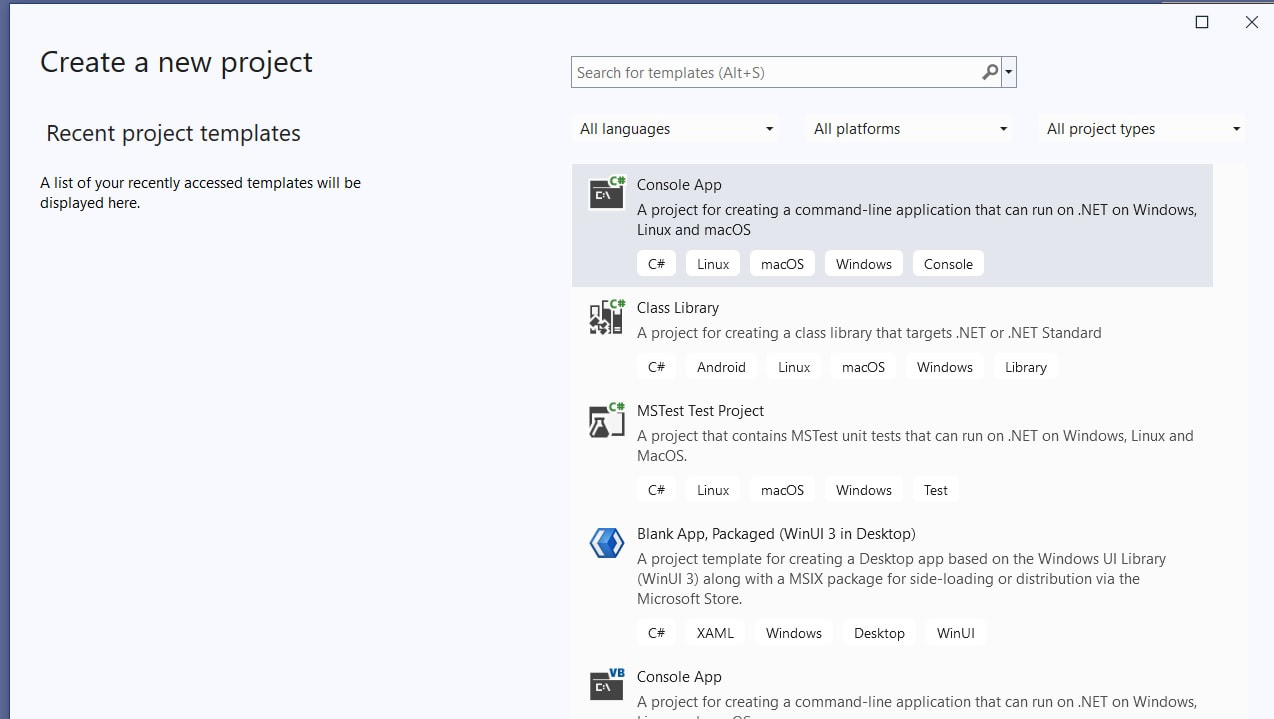Click the C# tag under Blank App
The image size is (1274, 719).
[656, 633]
